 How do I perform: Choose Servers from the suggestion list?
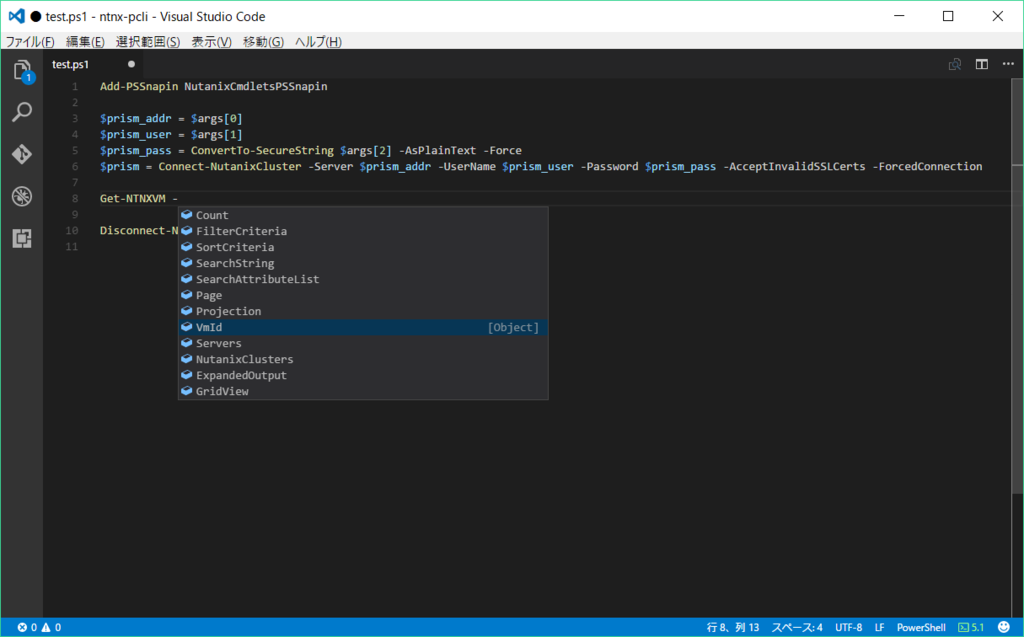(363, 343)
